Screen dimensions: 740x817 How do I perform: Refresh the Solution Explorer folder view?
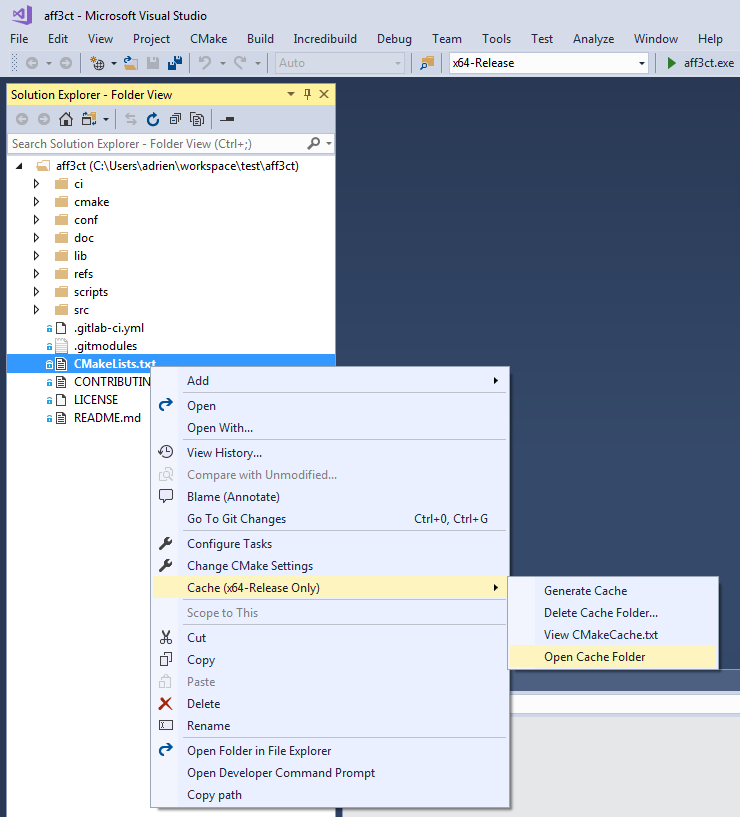click(153, 119)
